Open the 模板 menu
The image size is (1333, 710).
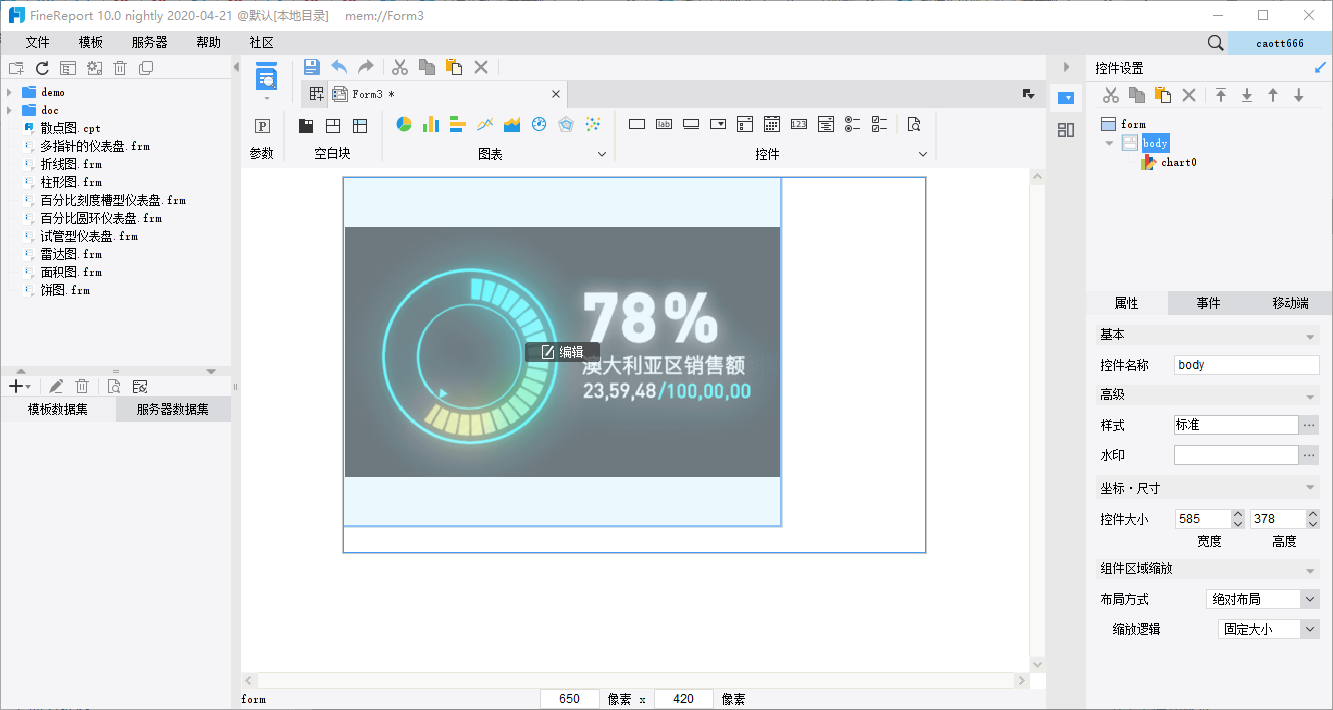91,42
